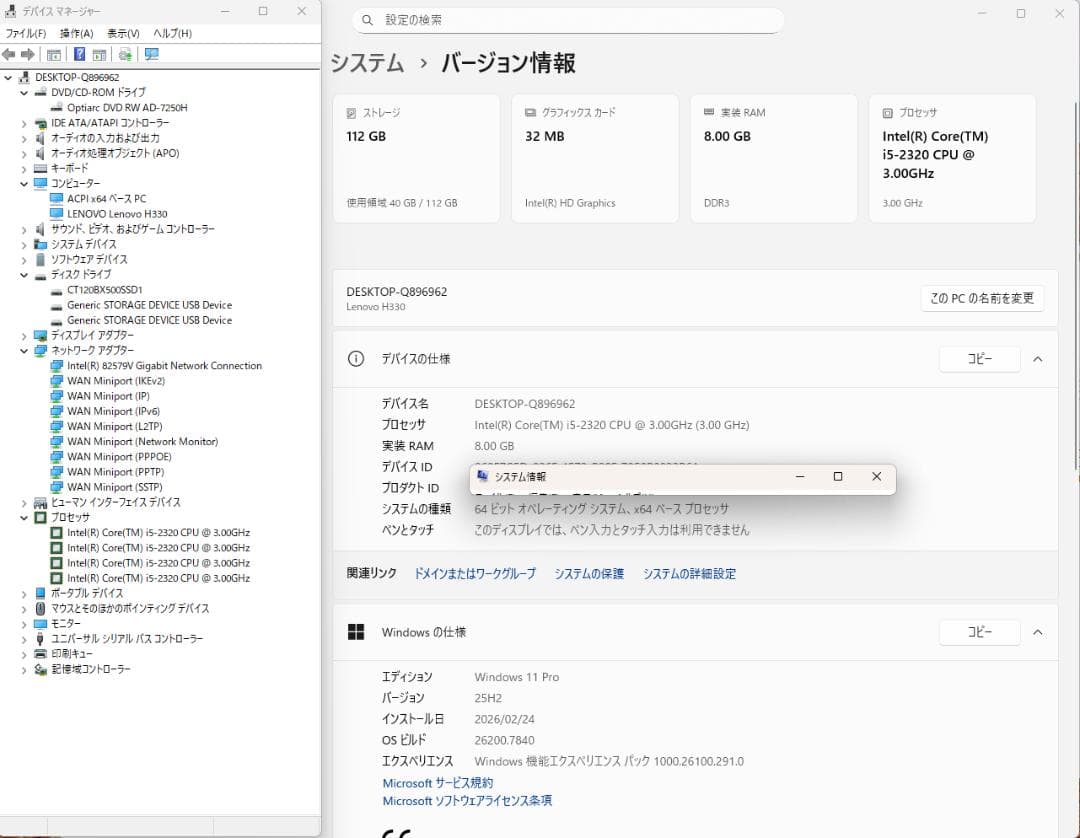Open ドメインまたはワークグループ link
1080x838 pixels.
click(x=475, y=574)
